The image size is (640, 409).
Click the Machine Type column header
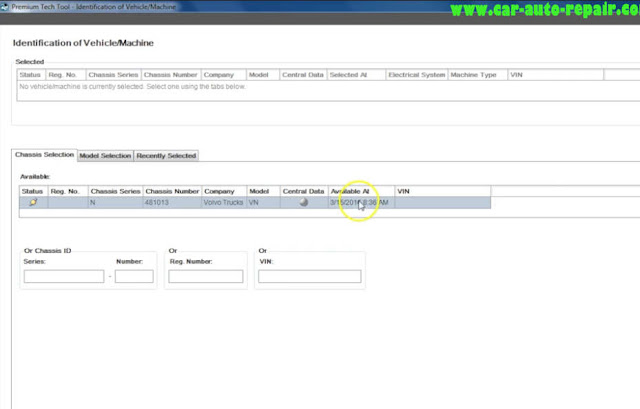[x=478, y=75]
